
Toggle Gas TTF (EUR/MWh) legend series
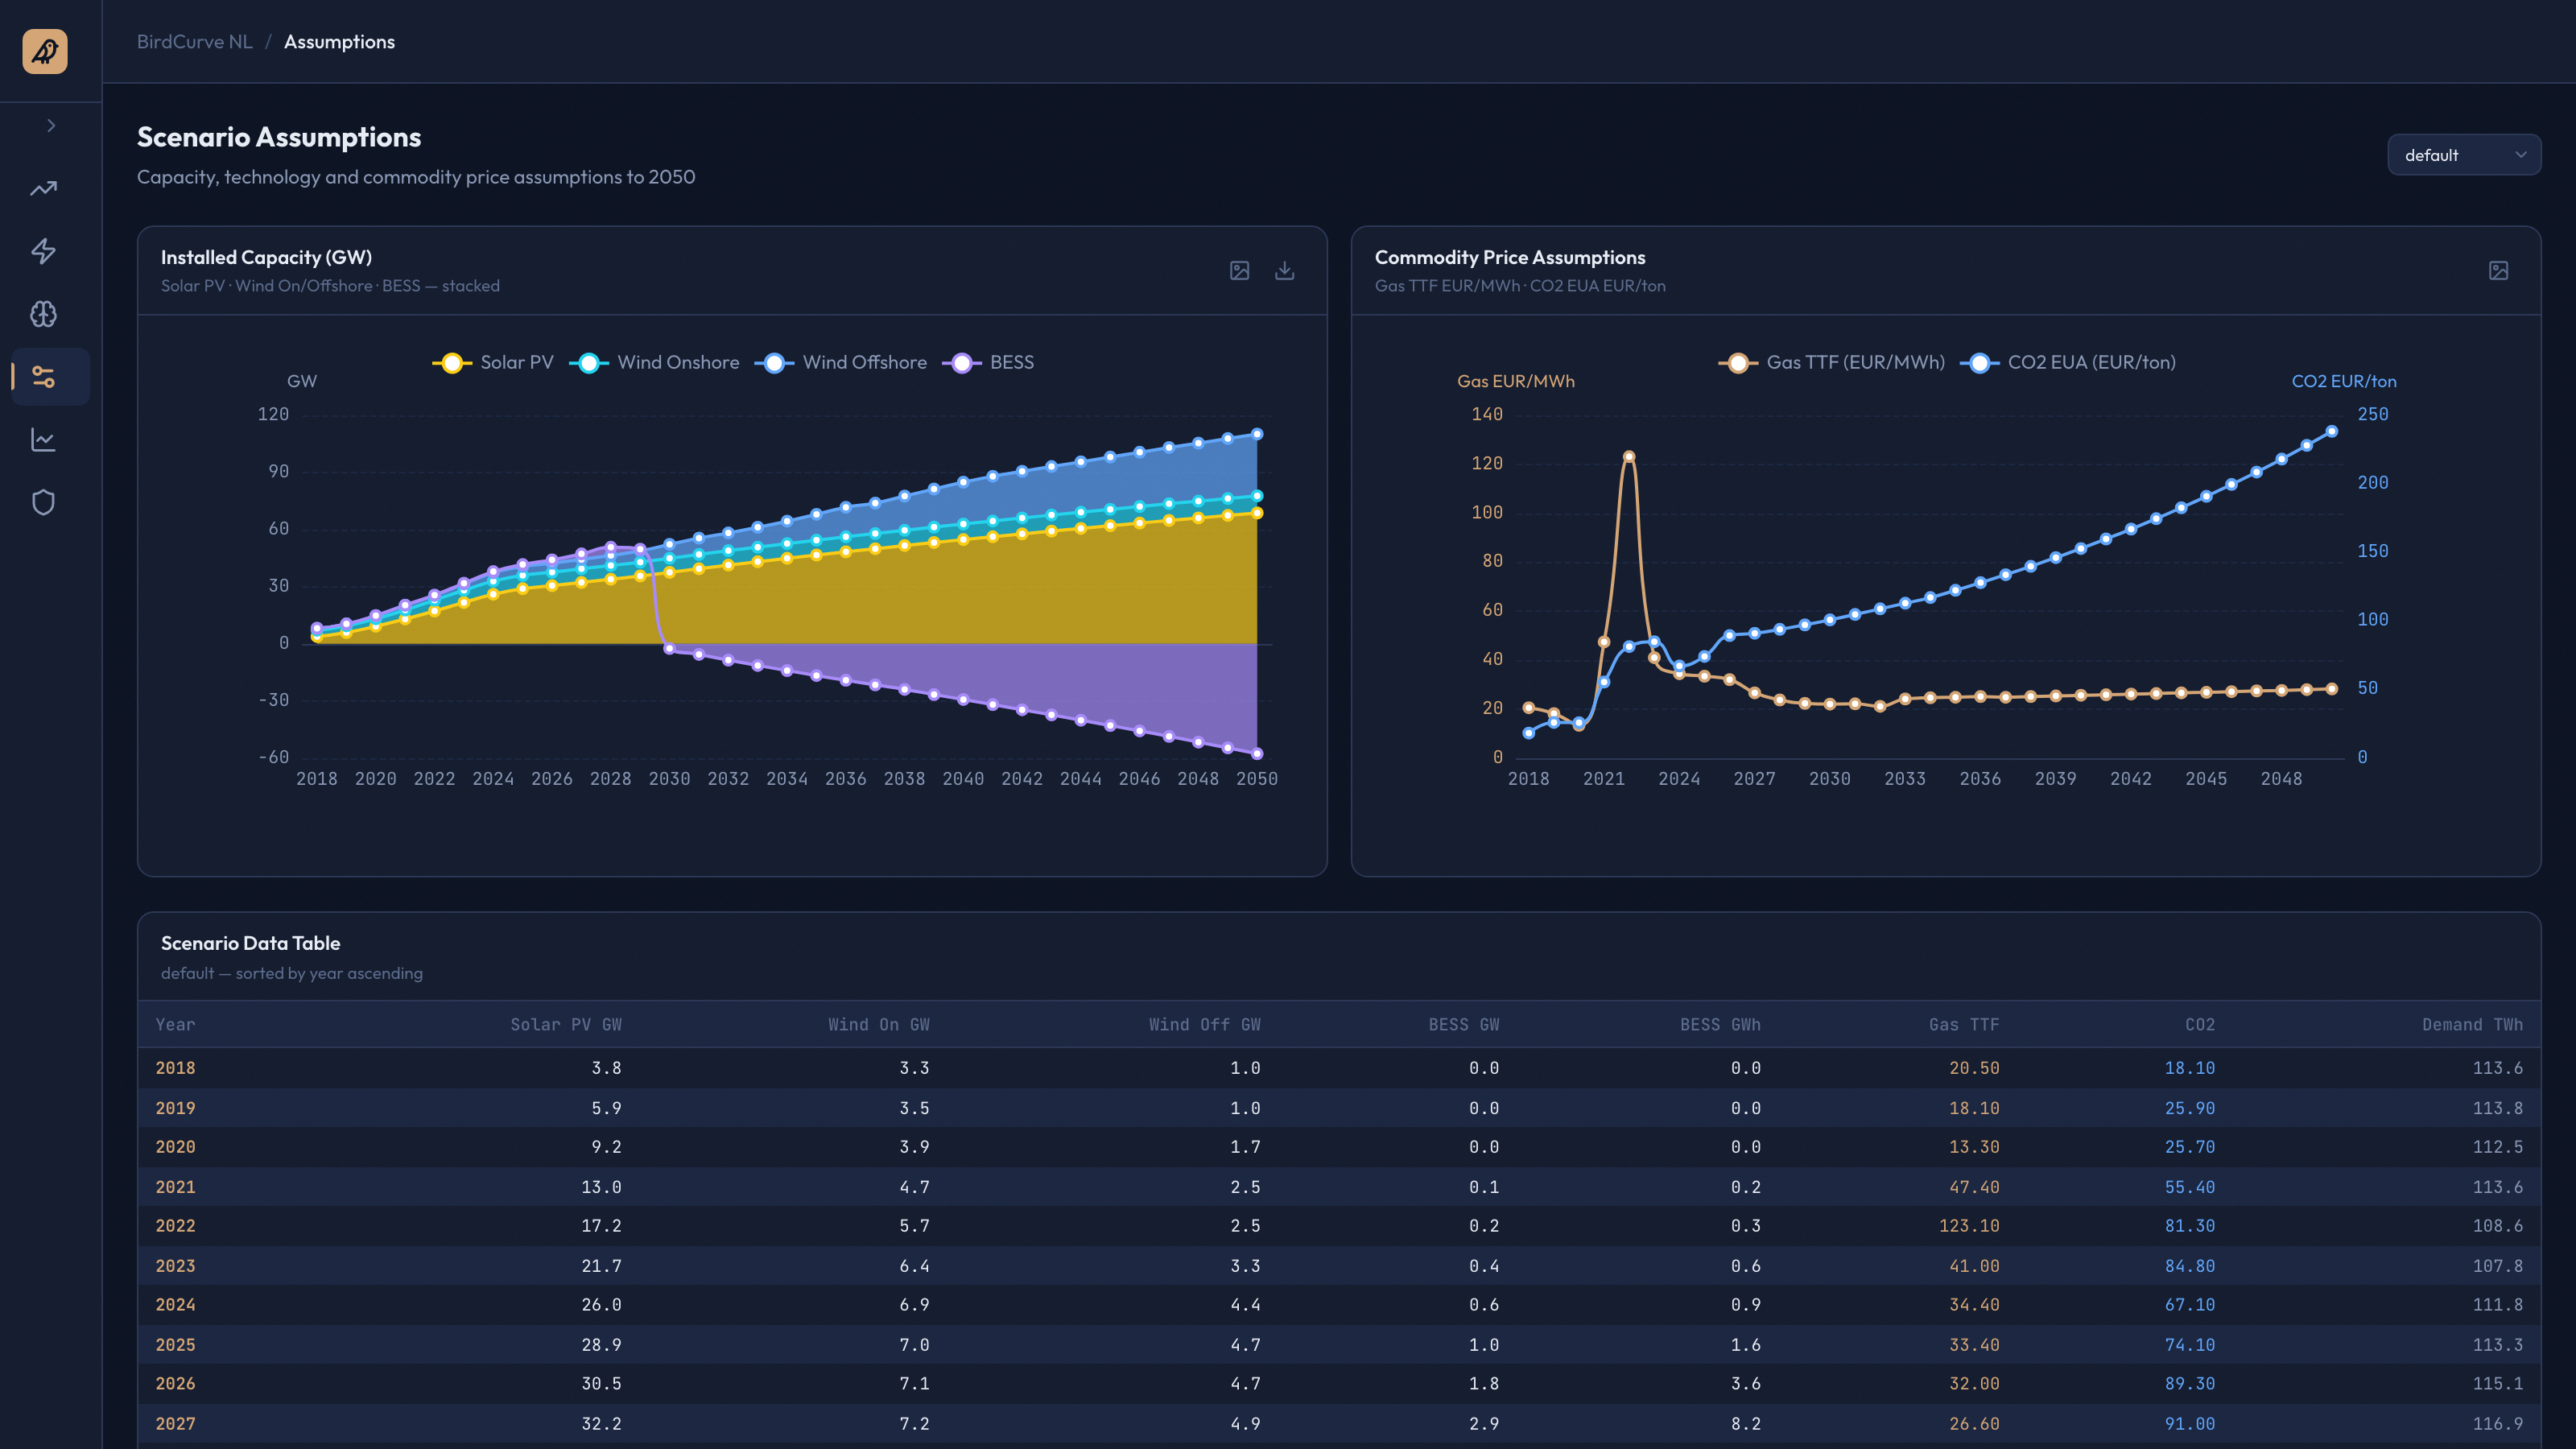click(x=1832, y=363)
